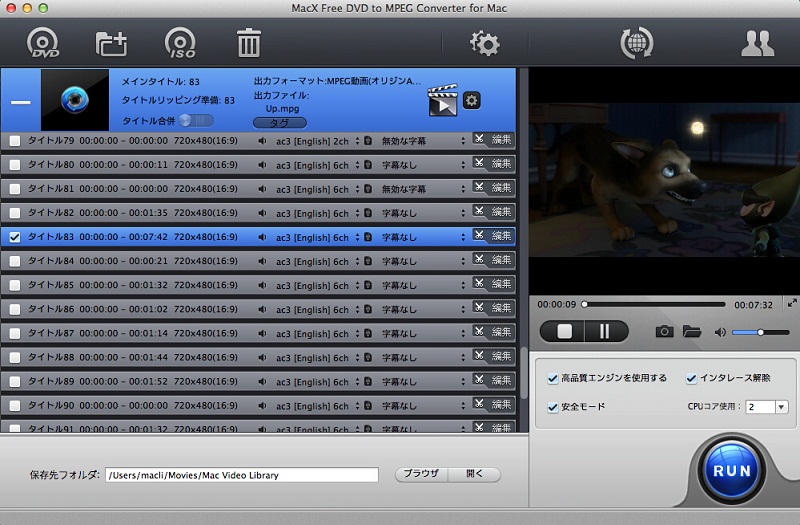This screenshot has width=800, height=525.
Task: Click the clapperboard output profile icon
Action: pyautogui.click(x=442, y=101)
